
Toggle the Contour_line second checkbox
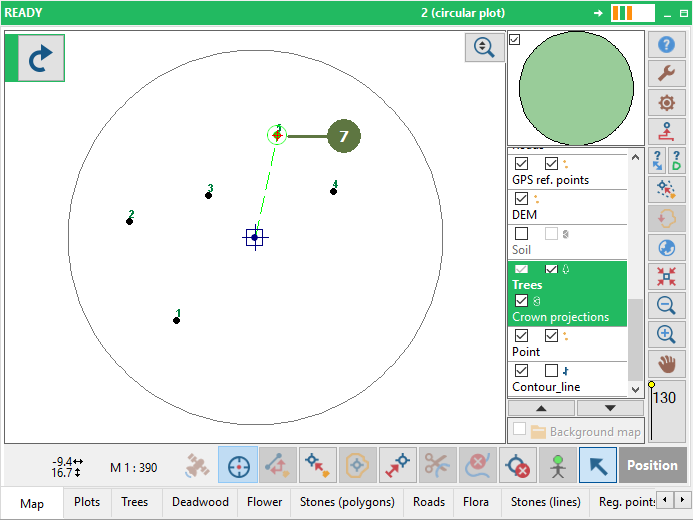click(551, 370)
